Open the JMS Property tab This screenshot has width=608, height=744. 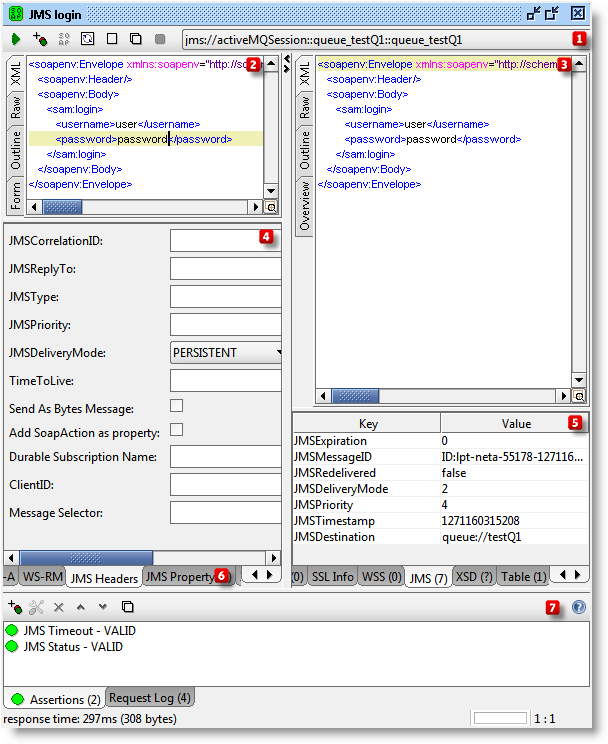[186, 577]
